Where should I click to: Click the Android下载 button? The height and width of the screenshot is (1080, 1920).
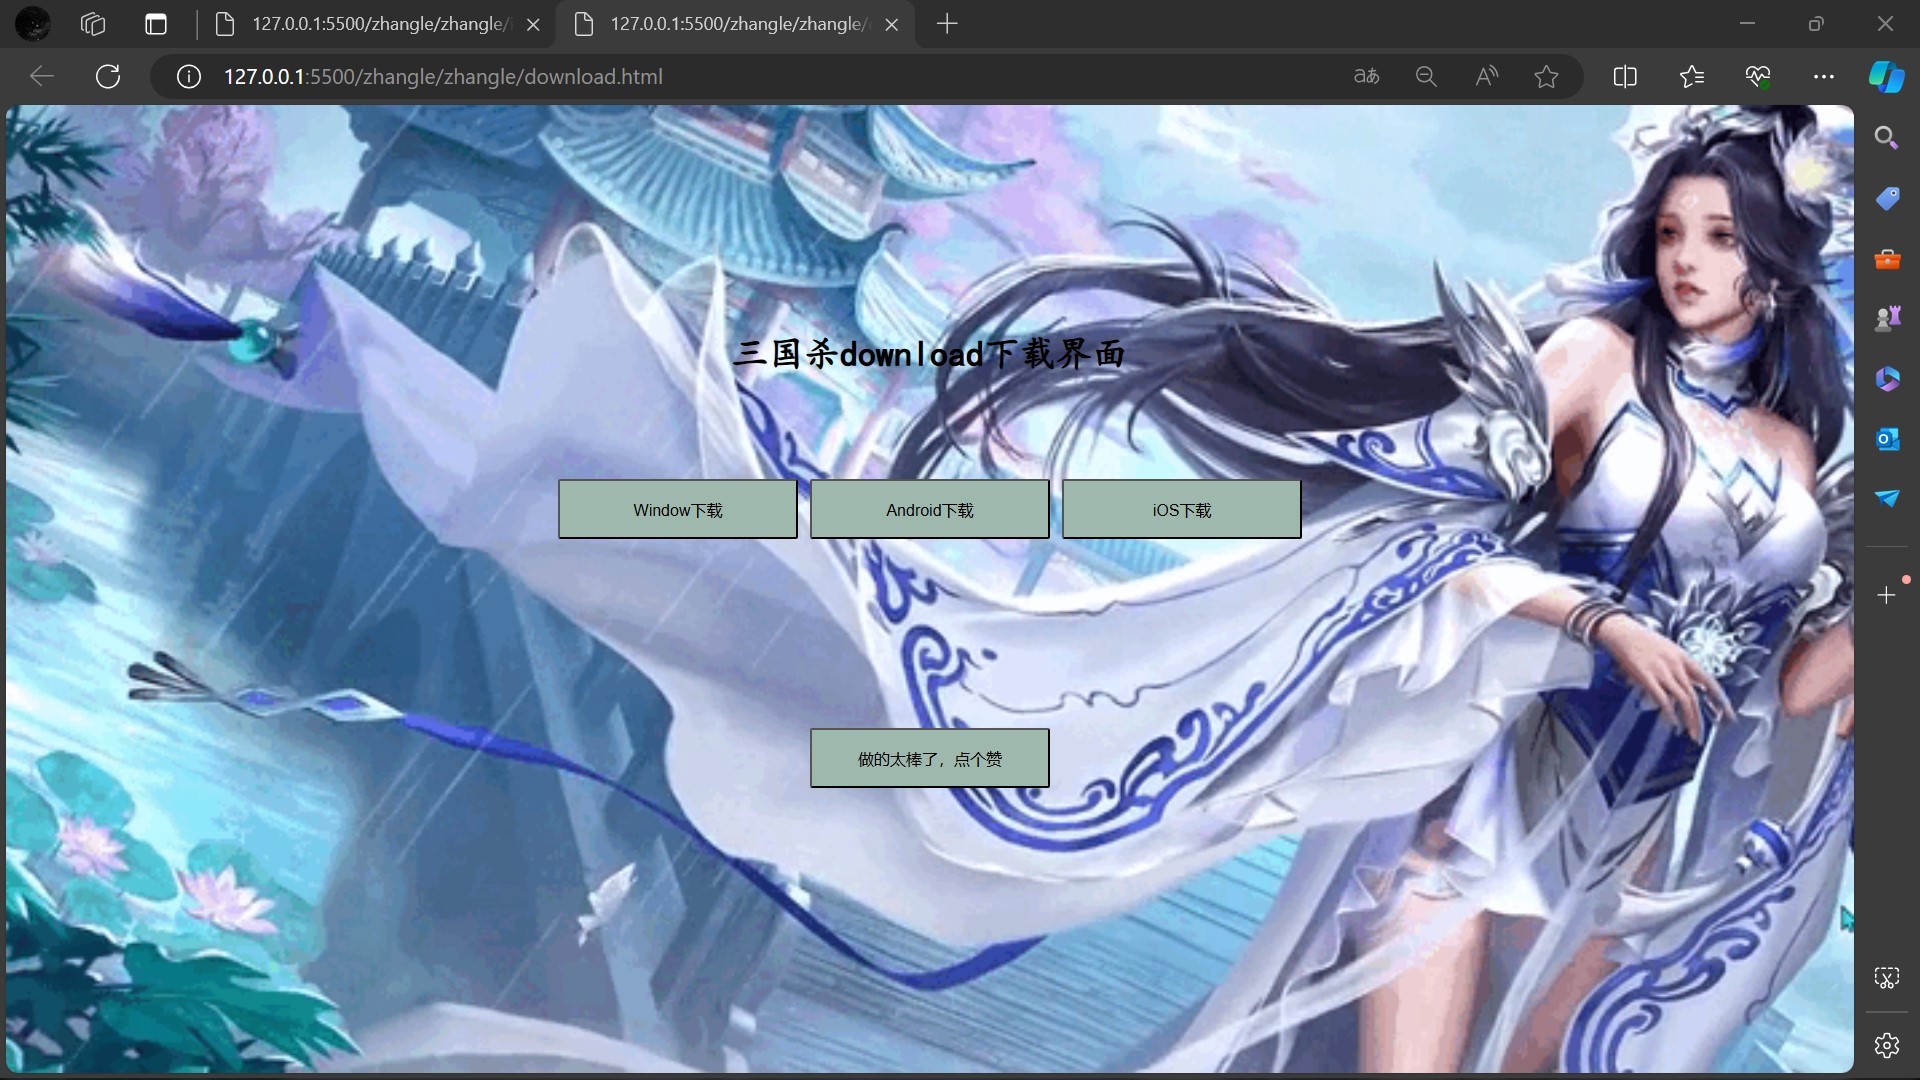[930, 509]
